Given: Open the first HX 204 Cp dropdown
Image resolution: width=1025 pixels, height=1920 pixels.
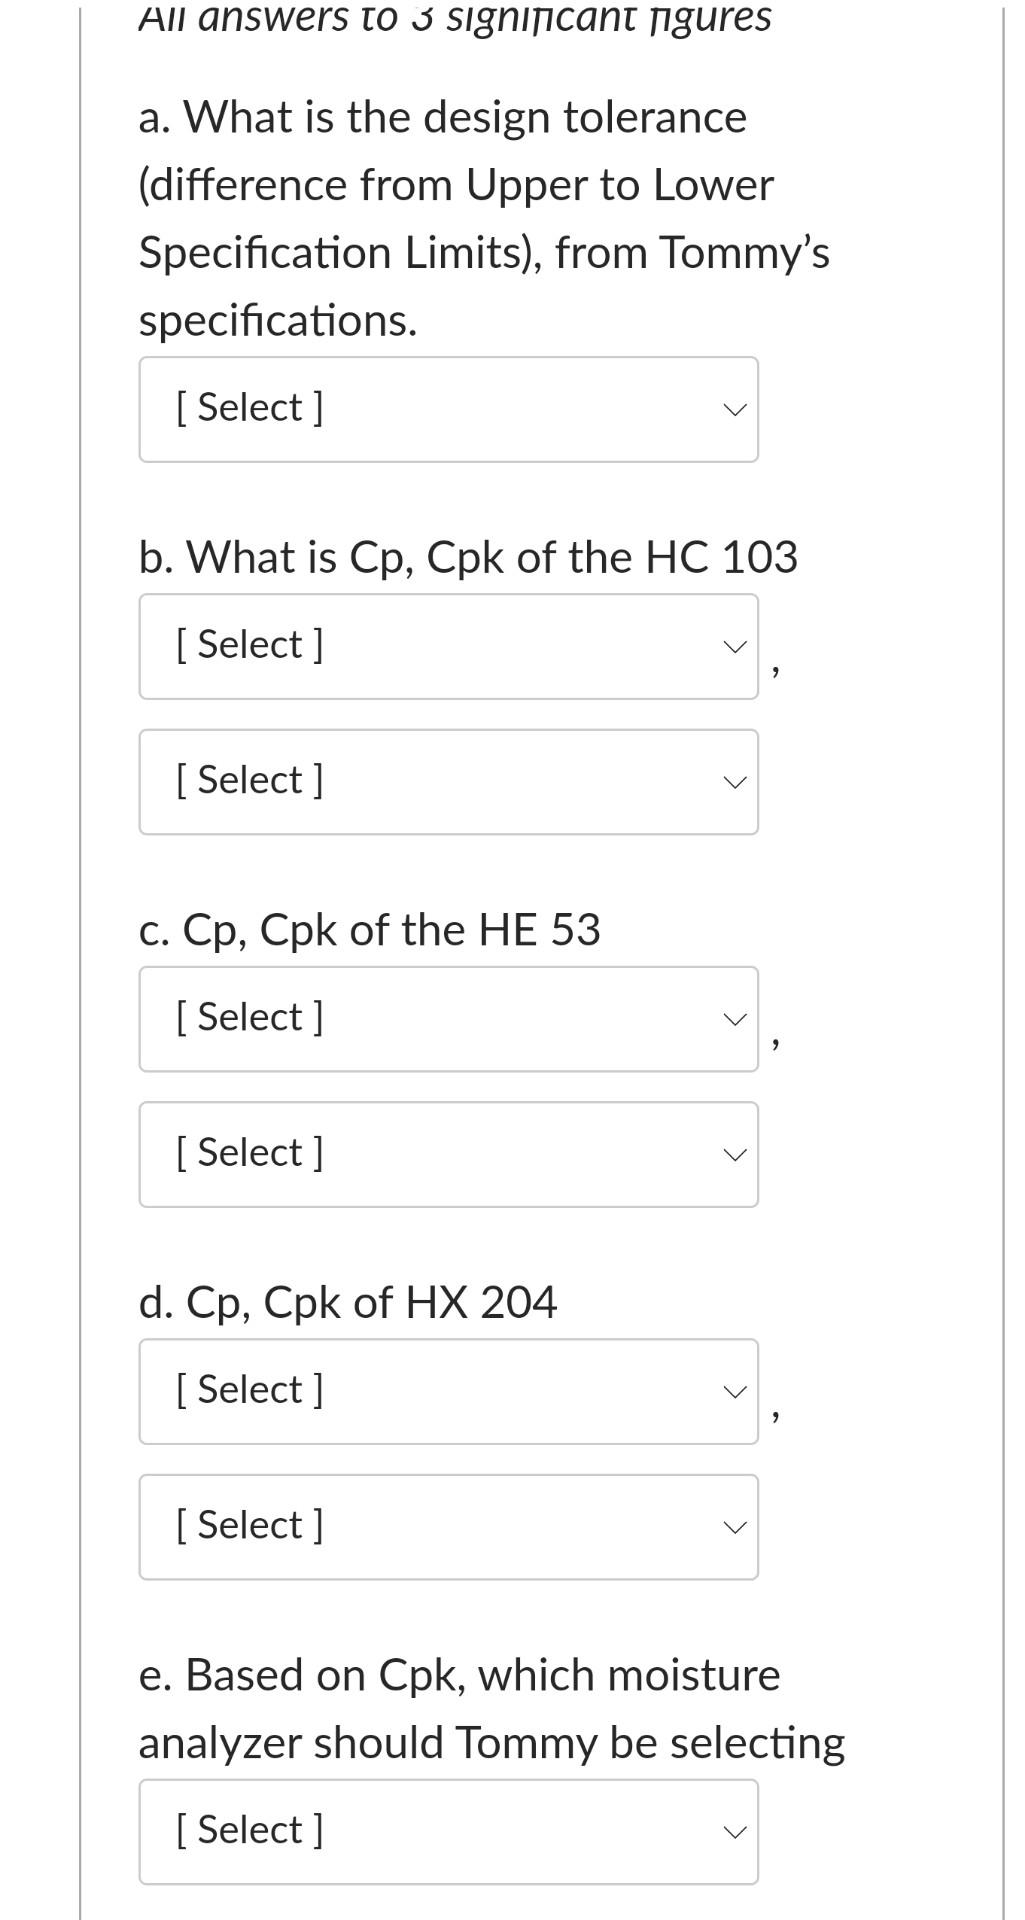Looking at the screenshot, I should [448, 1391].
